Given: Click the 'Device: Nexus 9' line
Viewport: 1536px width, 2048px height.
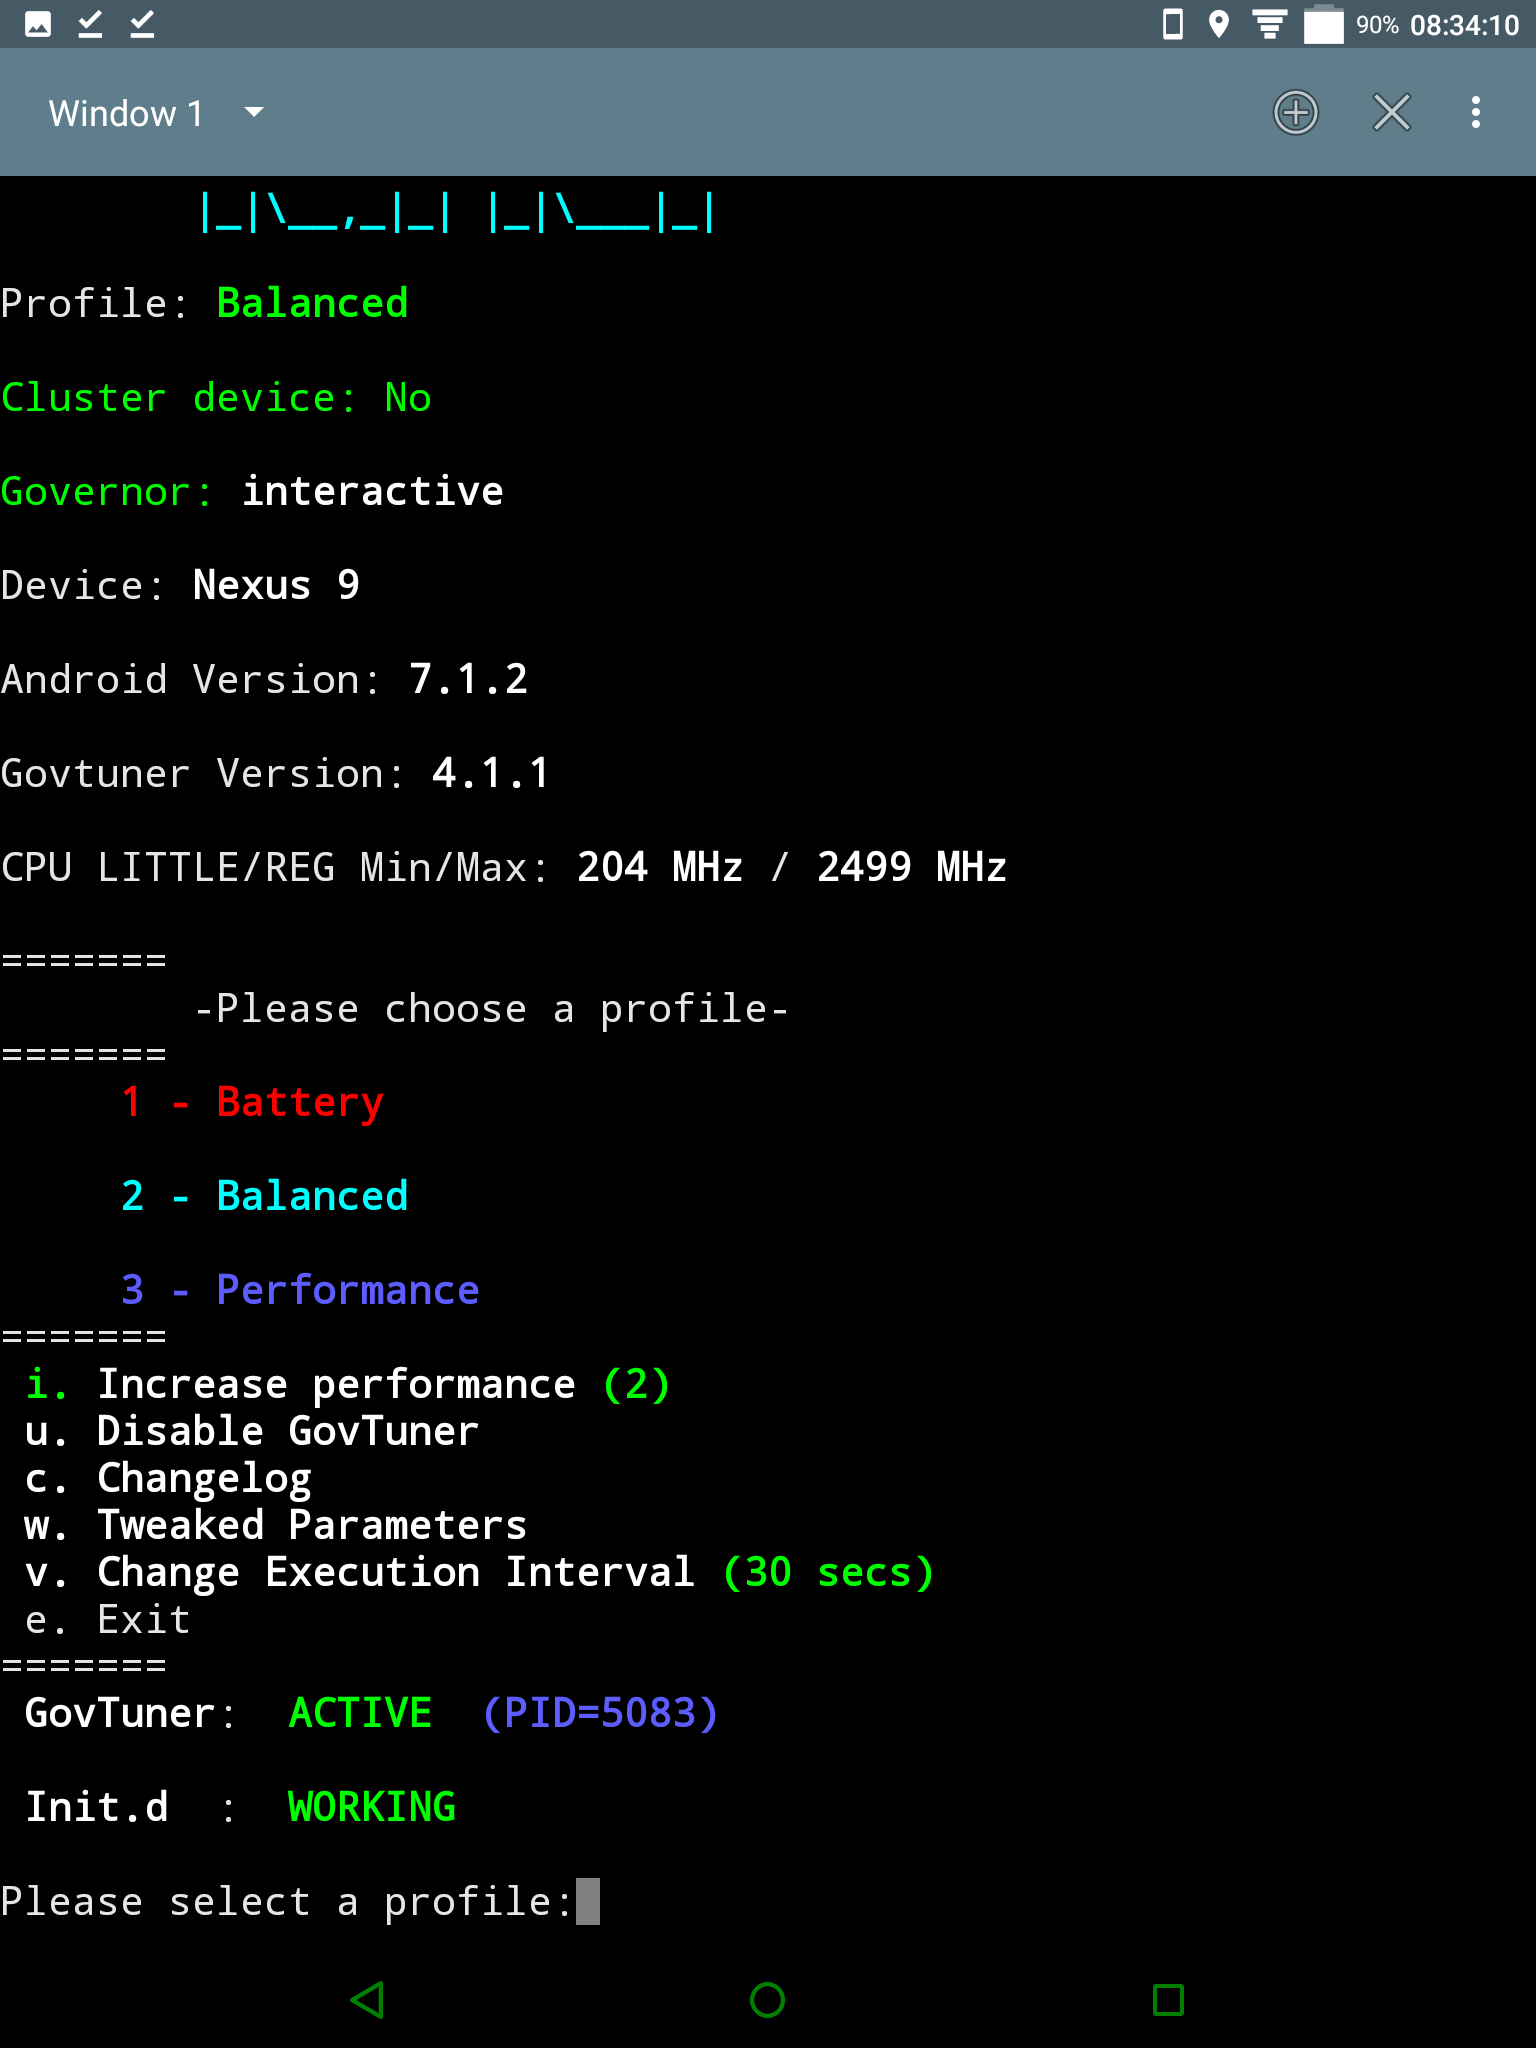Looking at the screenshot, I should click(180, 585).
